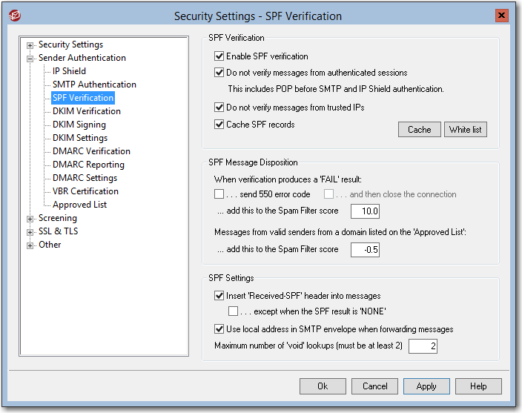Expand the Security Settings tree node
This screenshot has height=413, width=522.
click(x=30, y=45)
